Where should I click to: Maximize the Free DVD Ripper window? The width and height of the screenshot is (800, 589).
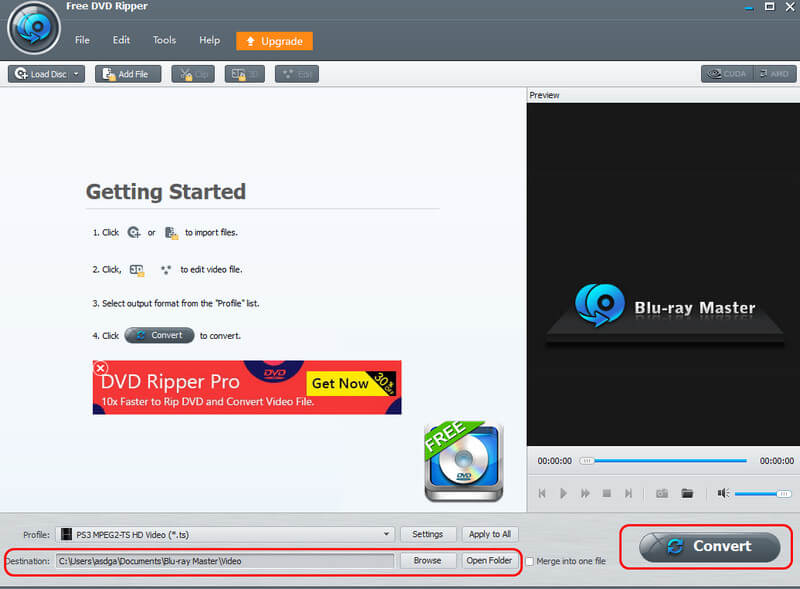pyautogui.click(x=769, y=7)
